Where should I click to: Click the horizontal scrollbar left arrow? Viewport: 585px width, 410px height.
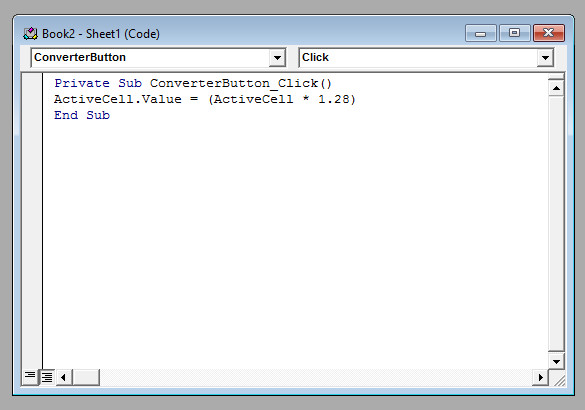point(63,378)
